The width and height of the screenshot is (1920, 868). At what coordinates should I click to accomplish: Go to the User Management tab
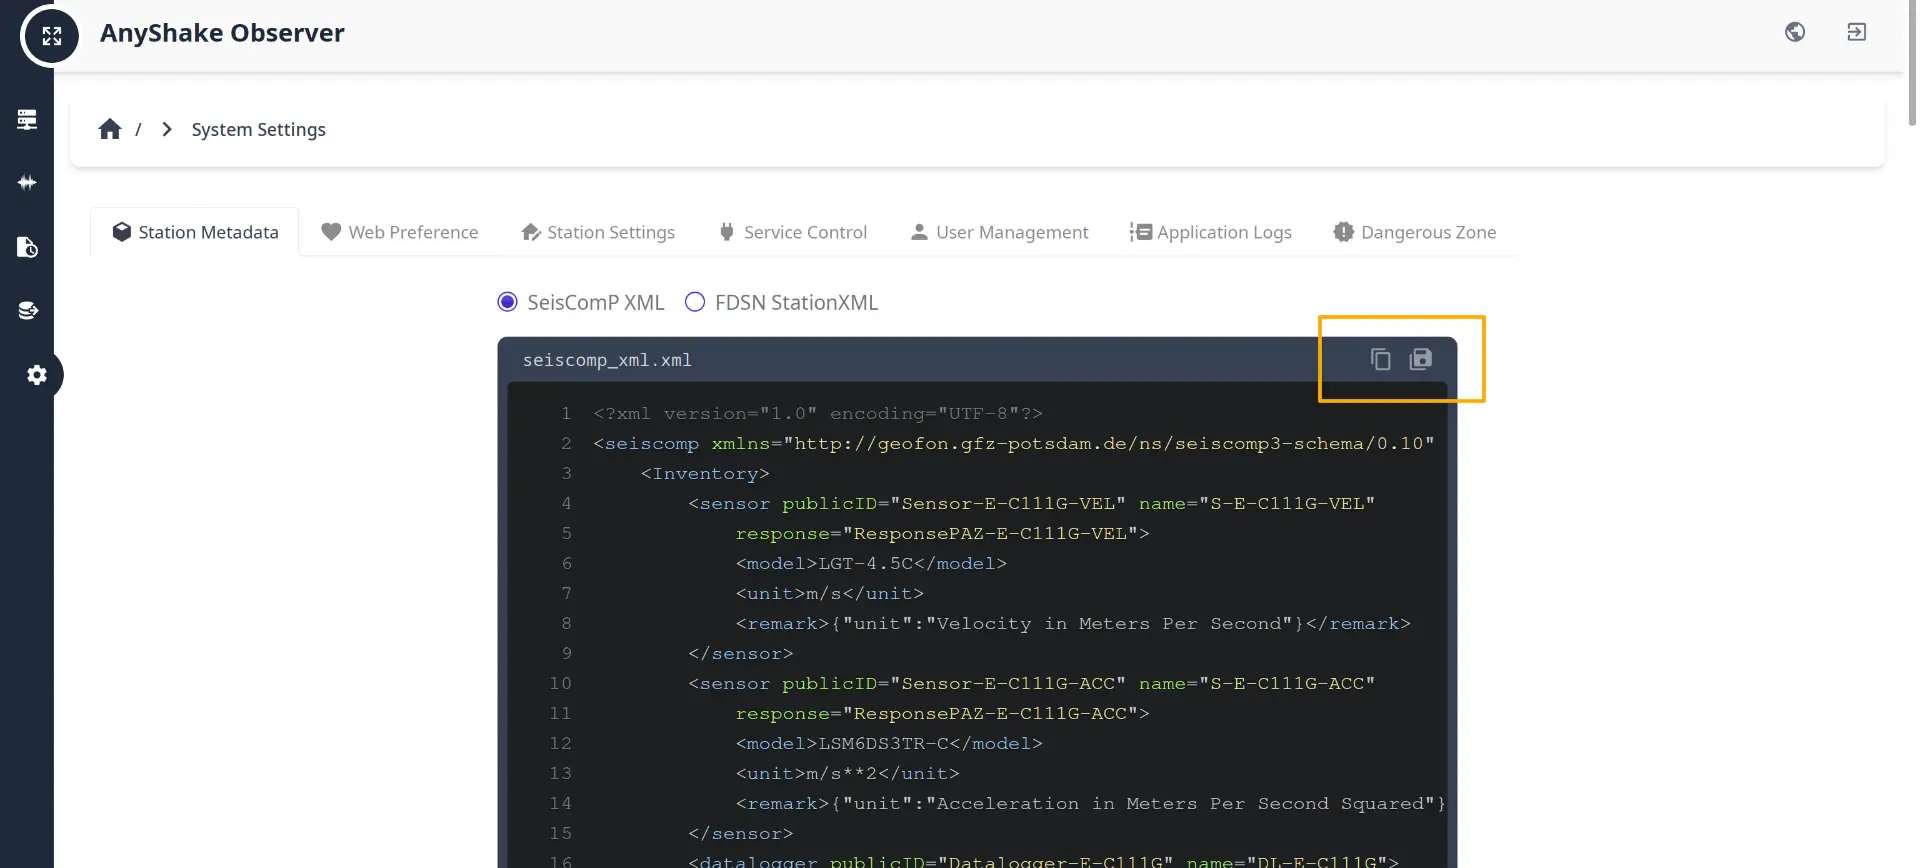click(999, 232)
